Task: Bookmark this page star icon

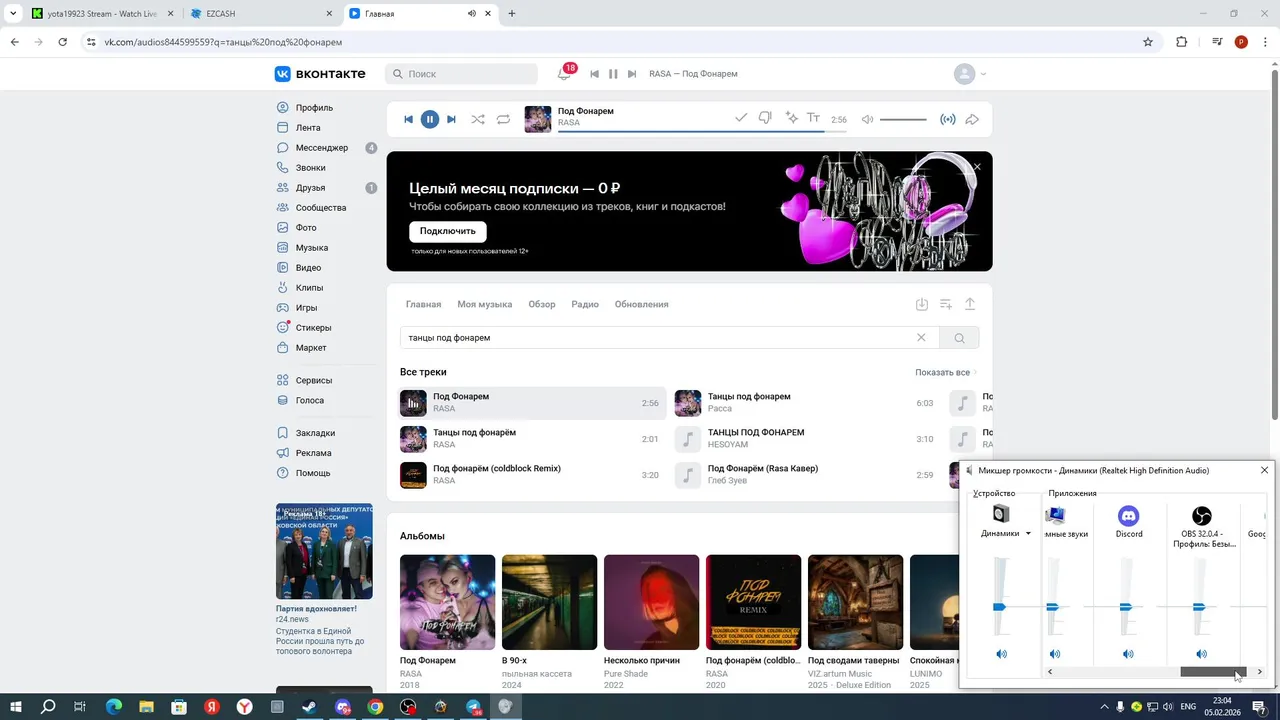Action: point(1148,42)
